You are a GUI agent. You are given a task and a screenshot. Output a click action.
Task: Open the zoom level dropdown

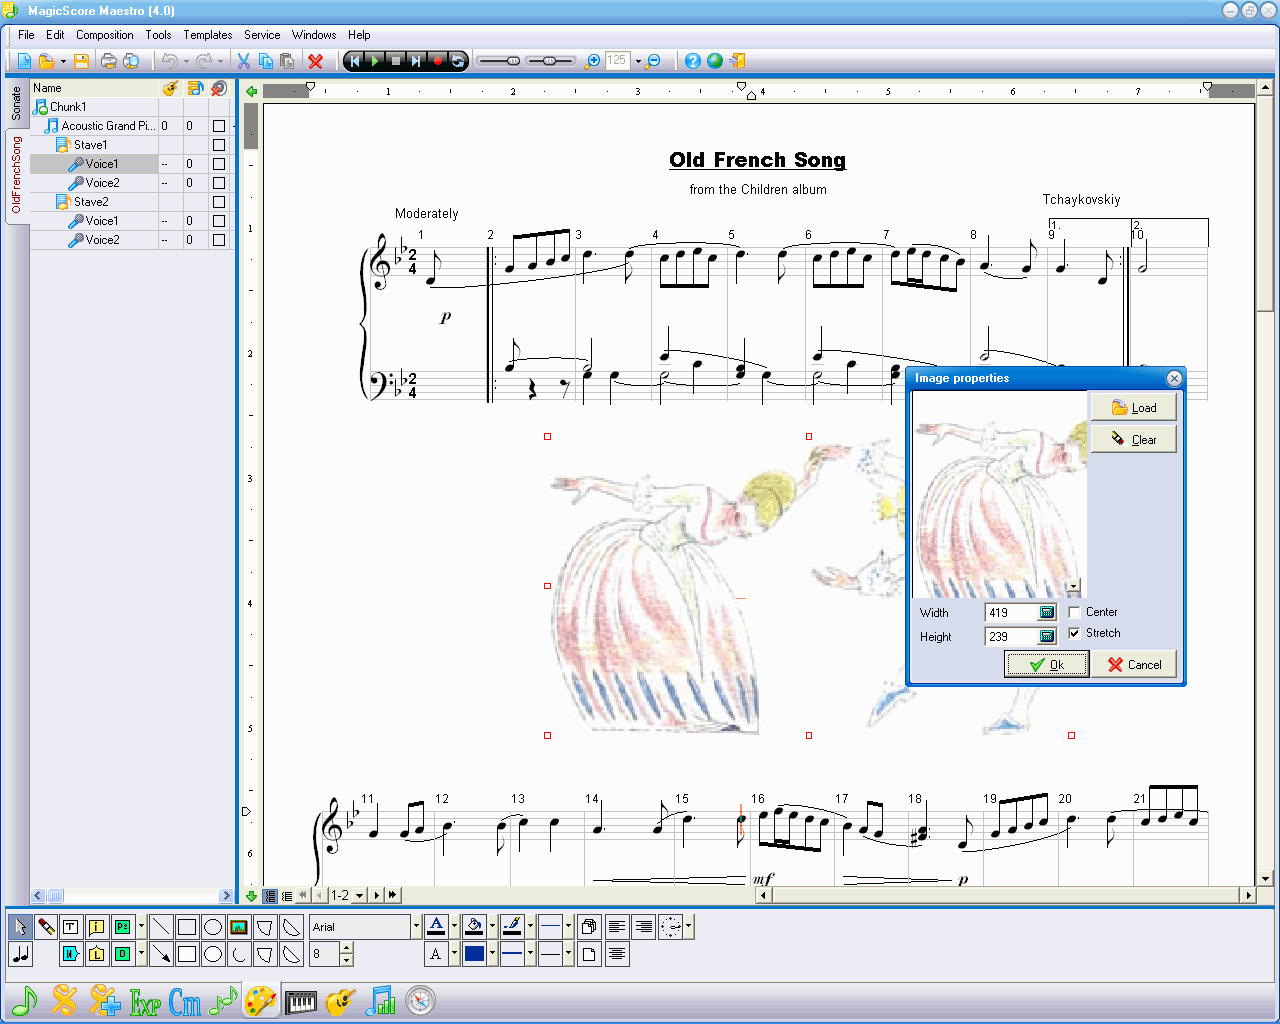point(639,61)
